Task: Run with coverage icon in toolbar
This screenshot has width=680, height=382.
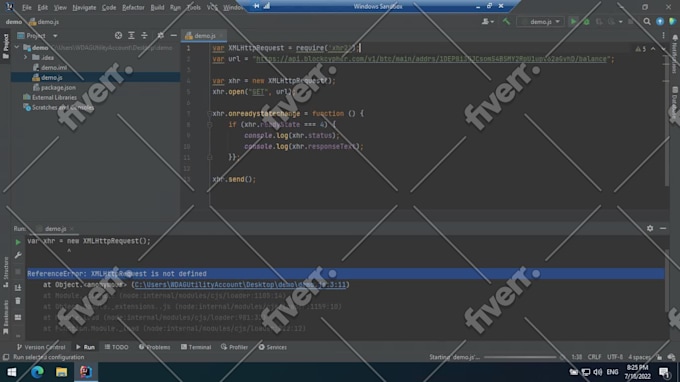Action: tap(599, 22)
